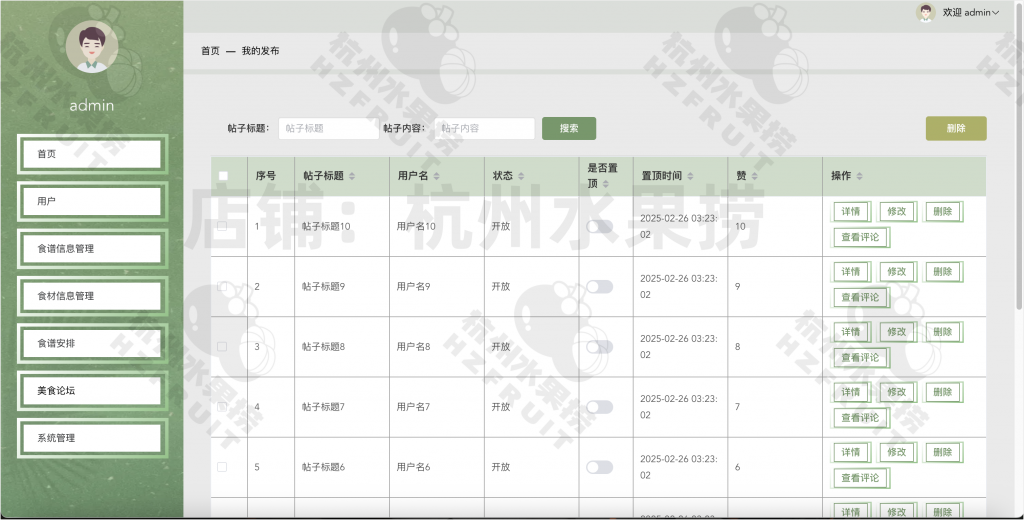Image resolution: width=1024 pixels, height=520 pixels.
Task: Click the 搜索 button
Action: (569, 129)
